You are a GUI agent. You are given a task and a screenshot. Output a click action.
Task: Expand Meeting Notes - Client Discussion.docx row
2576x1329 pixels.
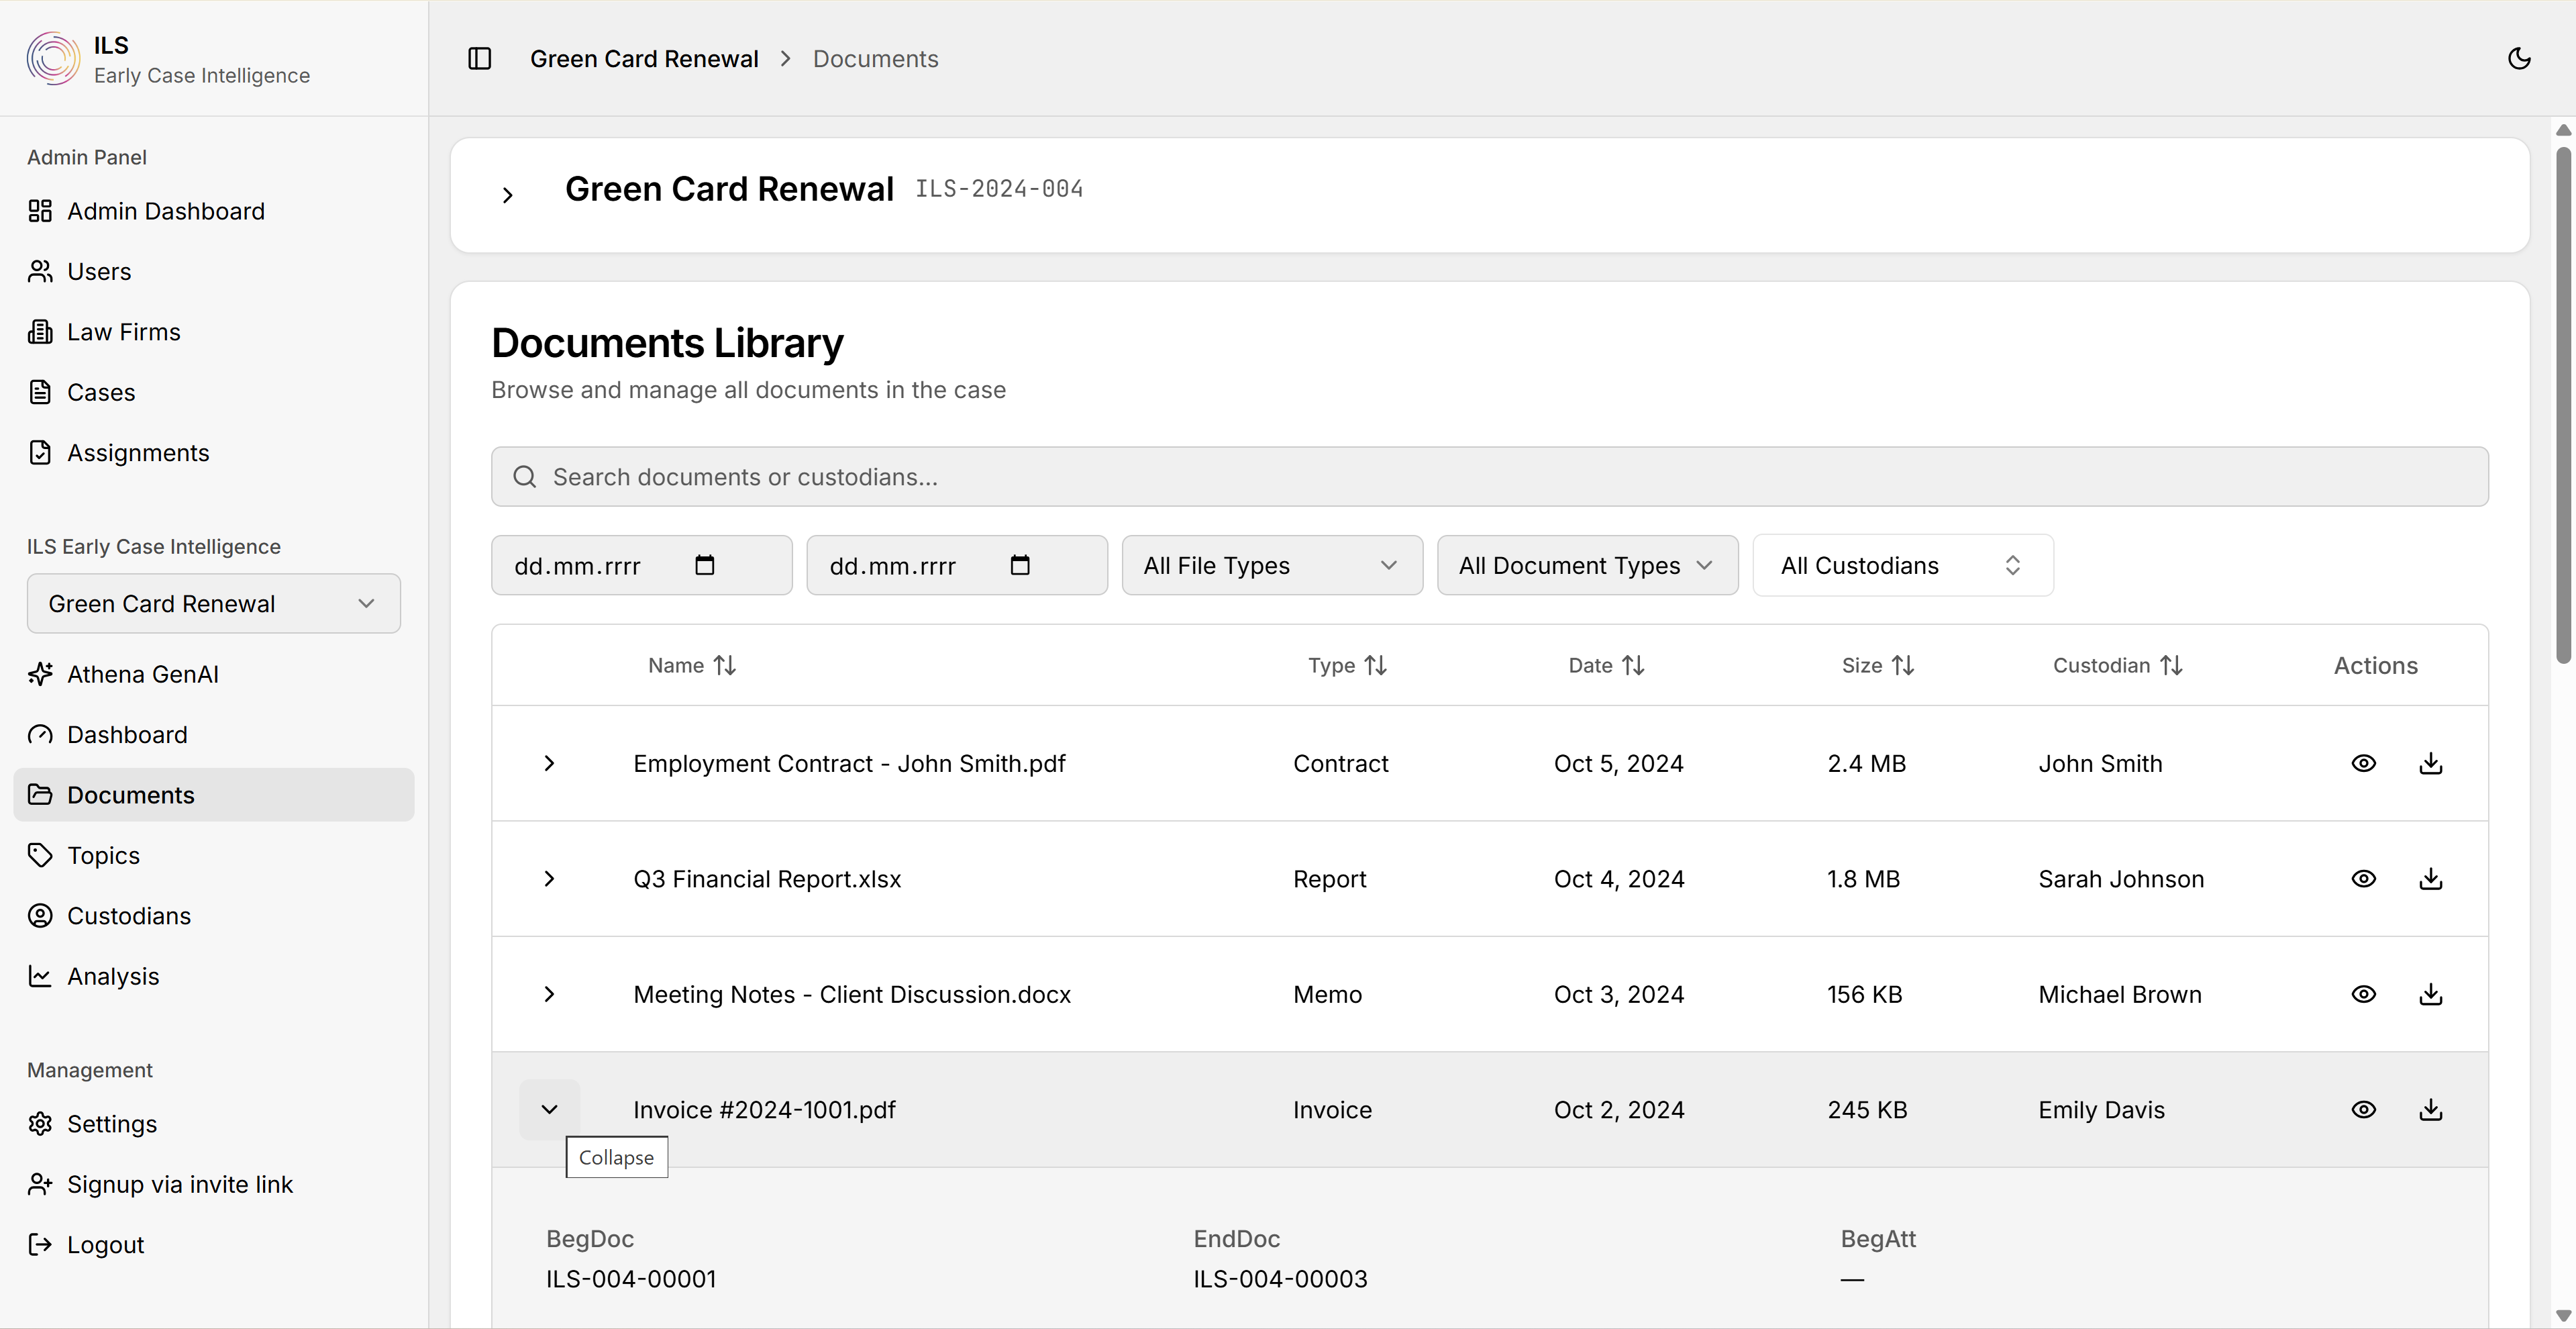click(x=549, y=994)
